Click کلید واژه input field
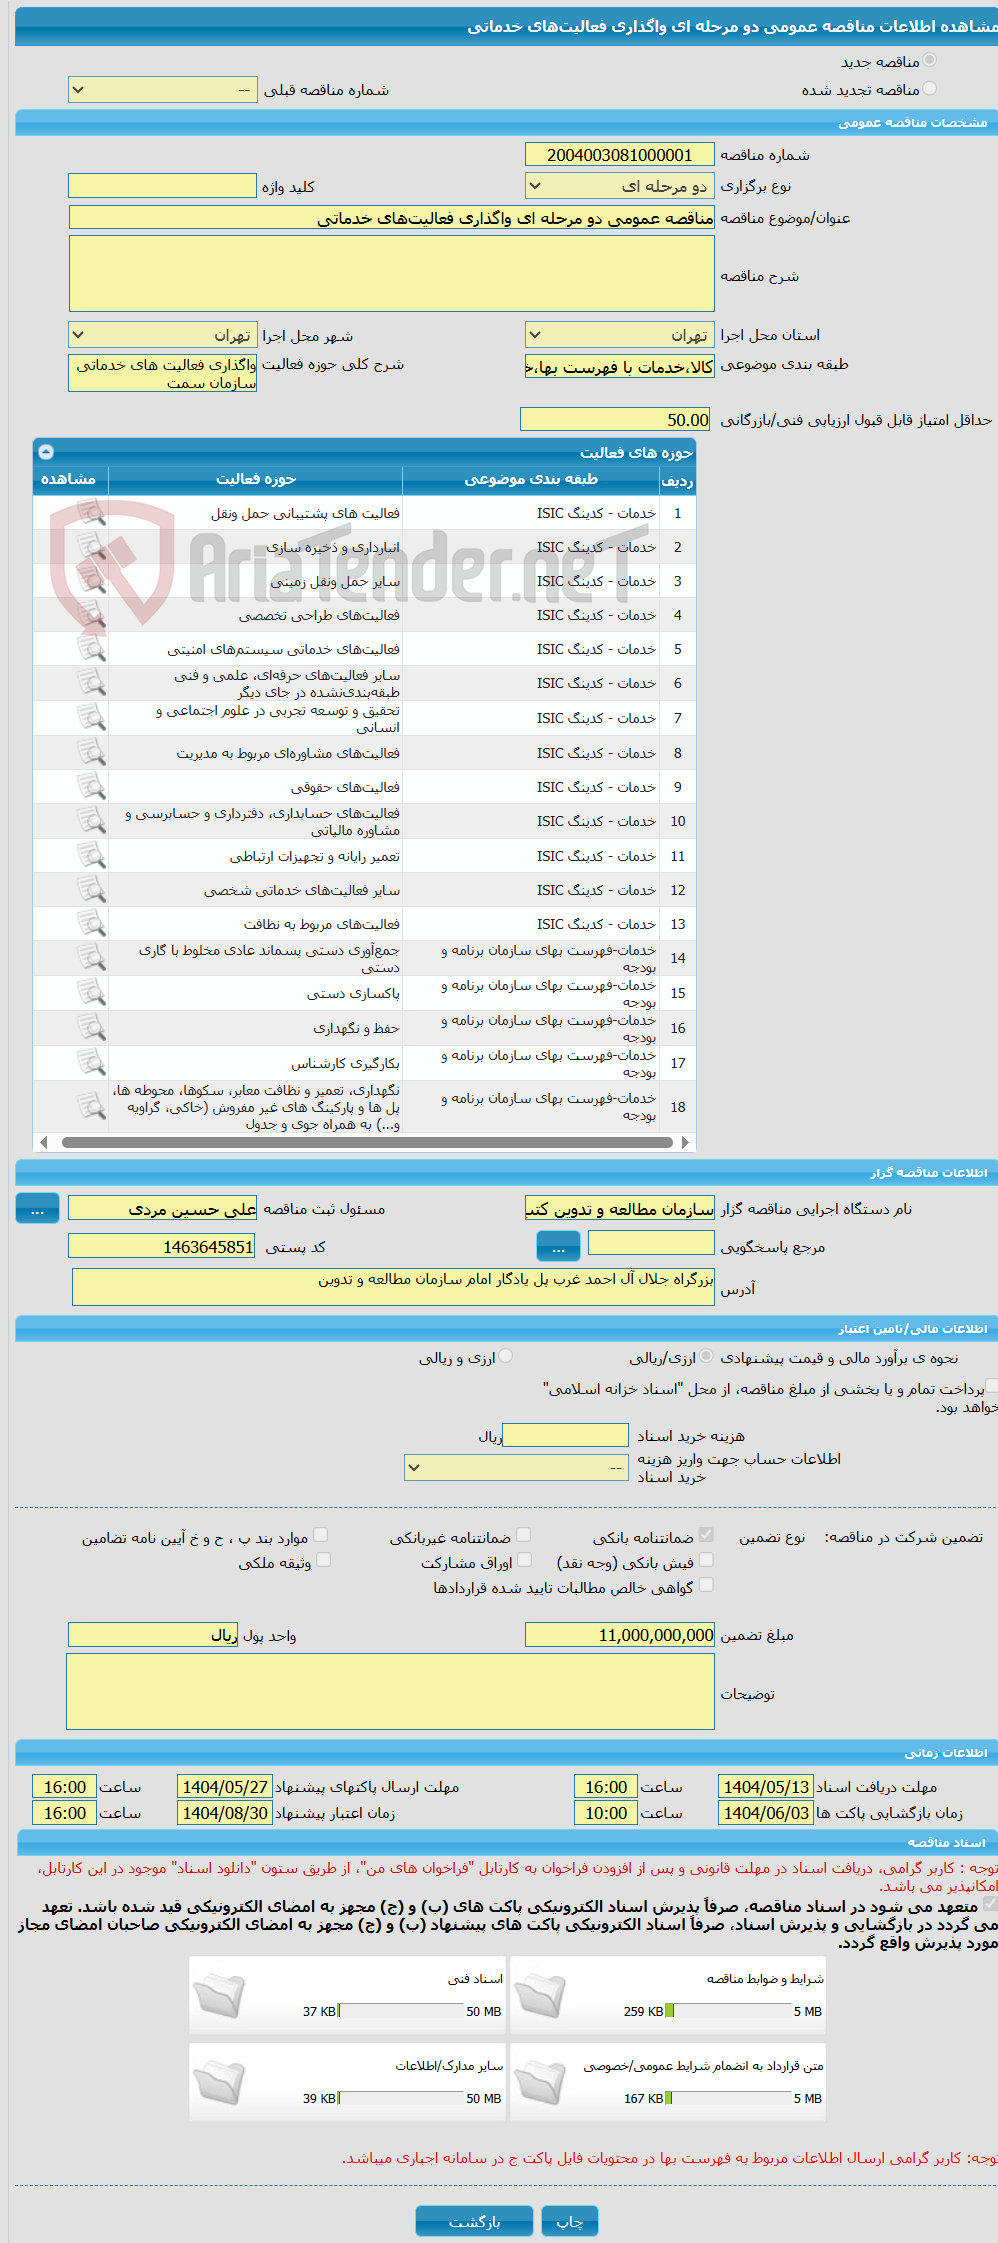 [x=162, y=186]
